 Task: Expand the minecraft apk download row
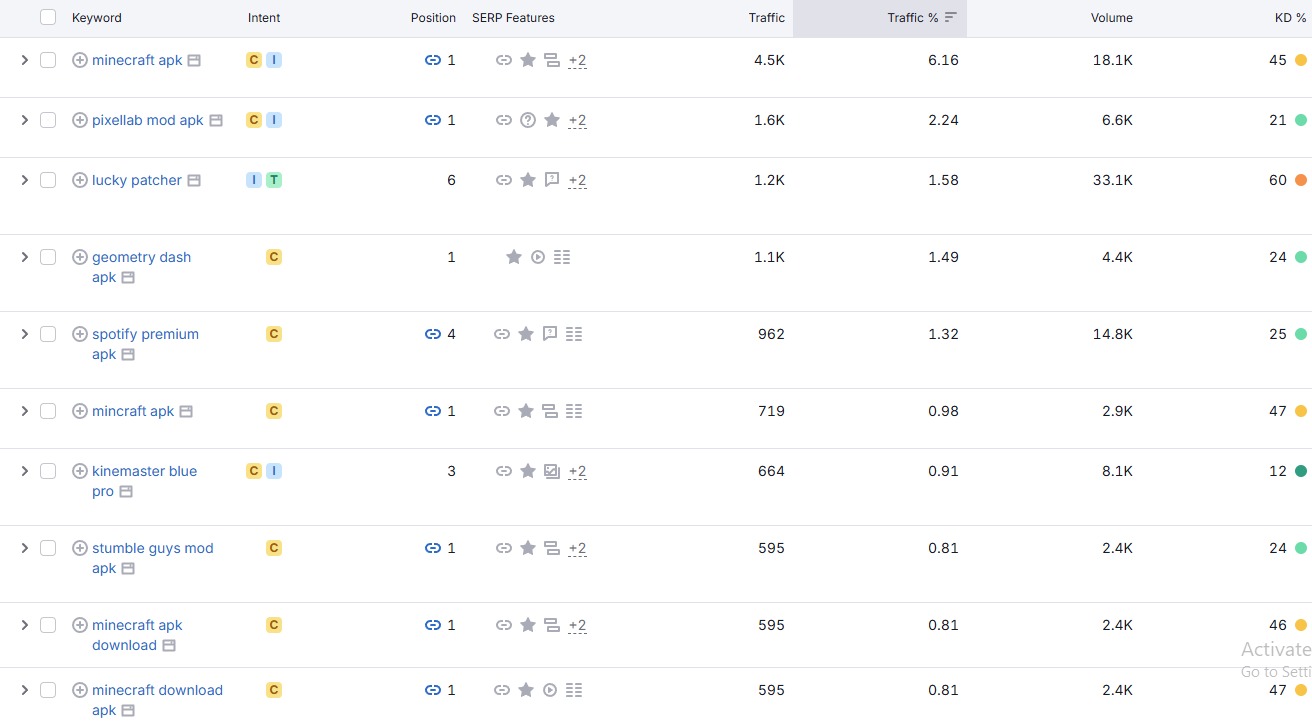click(25, 625)
